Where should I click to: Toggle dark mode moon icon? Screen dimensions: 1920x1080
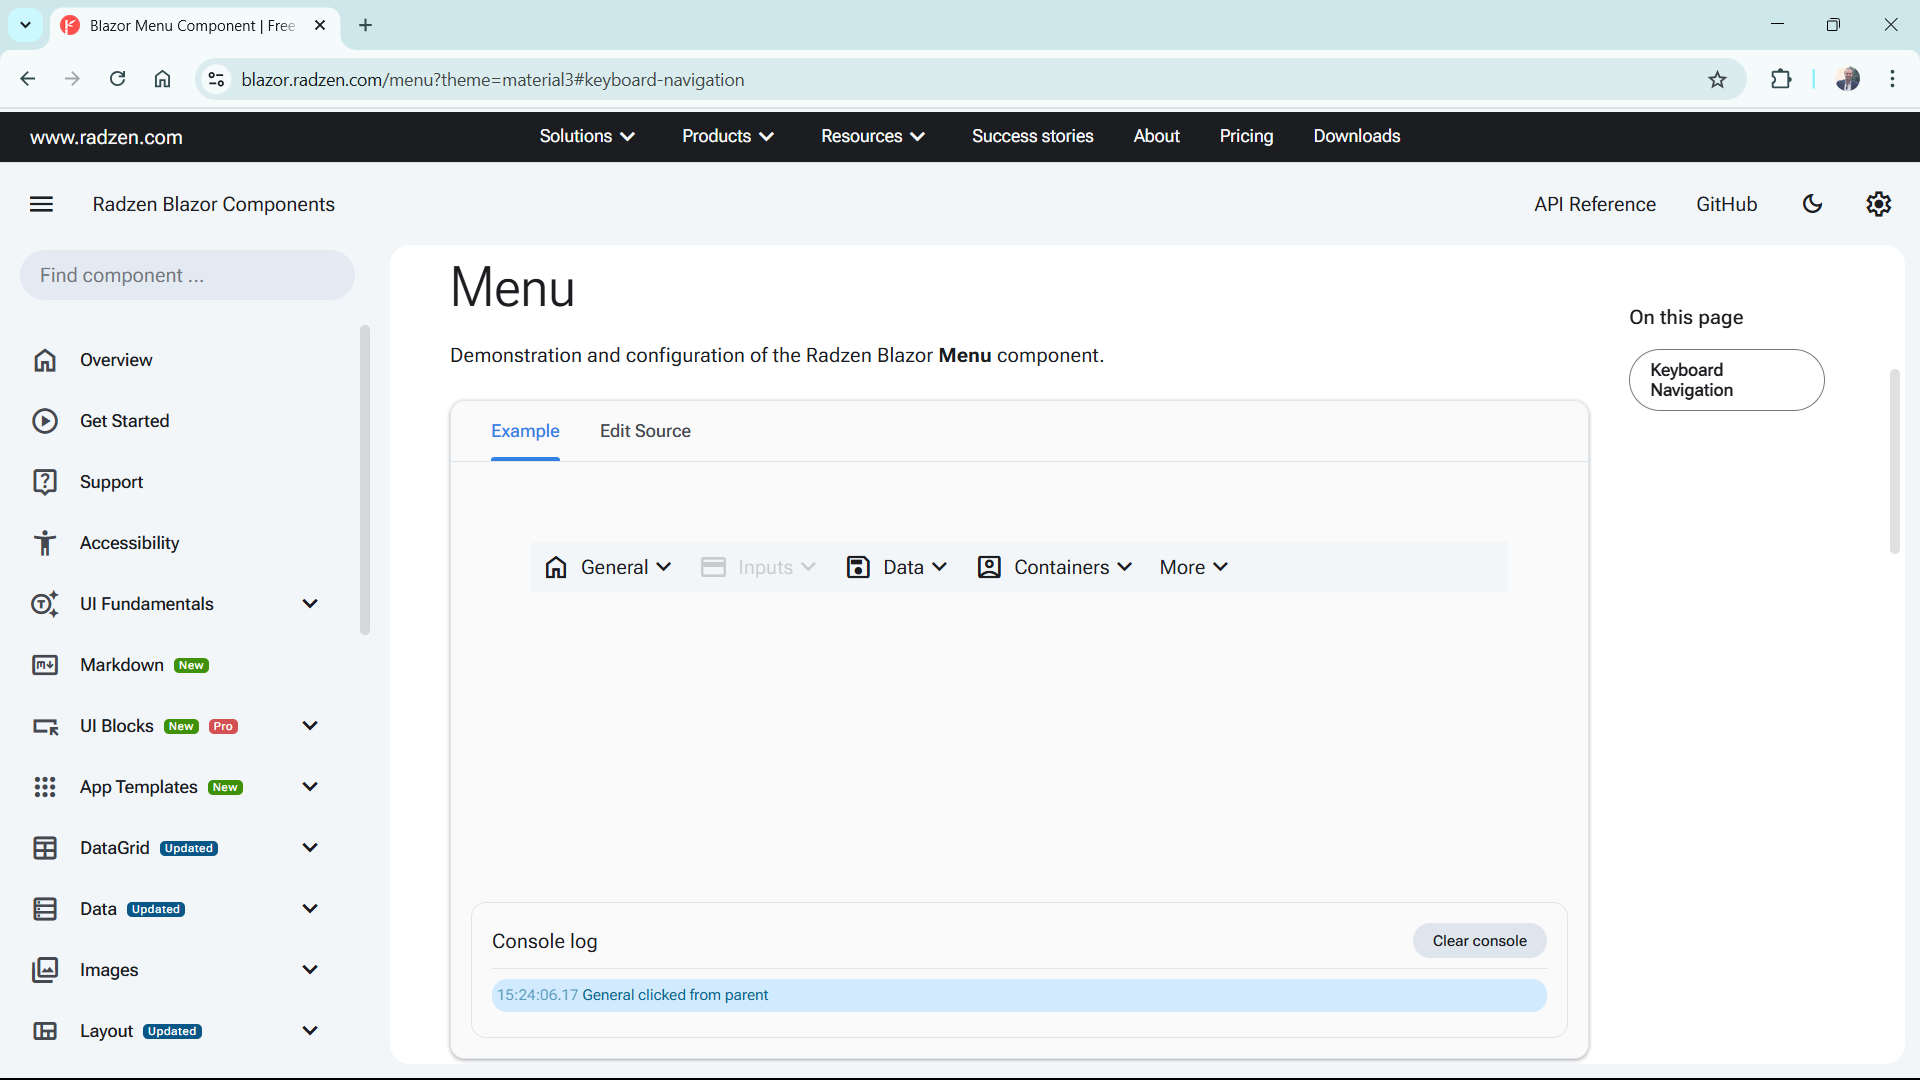(x=1812, y=204)
